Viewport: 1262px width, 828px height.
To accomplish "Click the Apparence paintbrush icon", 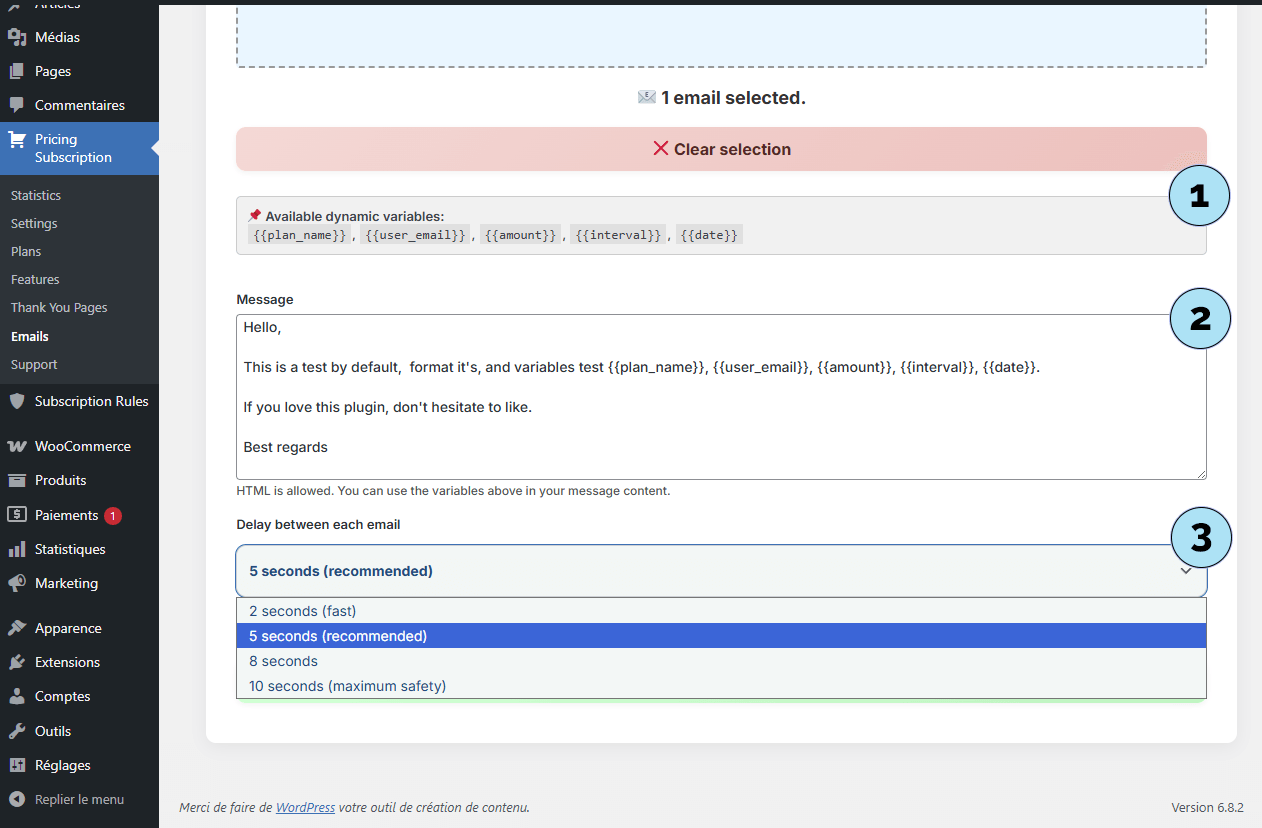I will point(17,628).
